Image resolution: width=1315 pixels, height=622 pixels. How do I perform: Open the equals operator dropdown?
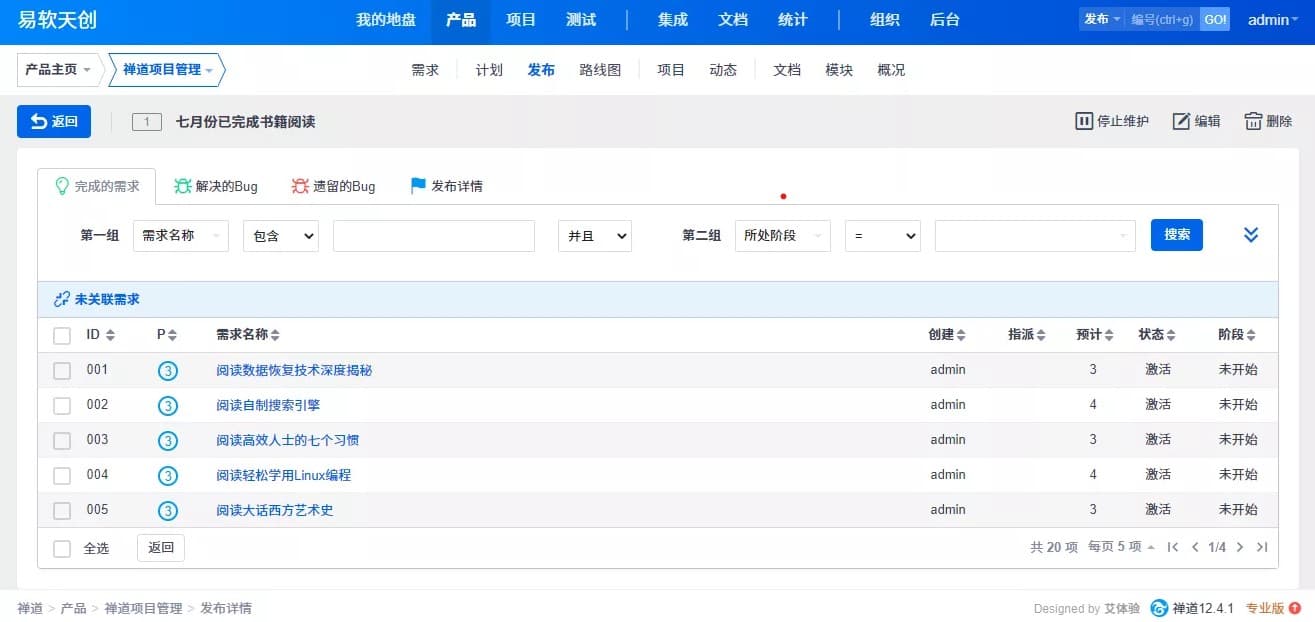click(x=883, y=235)
